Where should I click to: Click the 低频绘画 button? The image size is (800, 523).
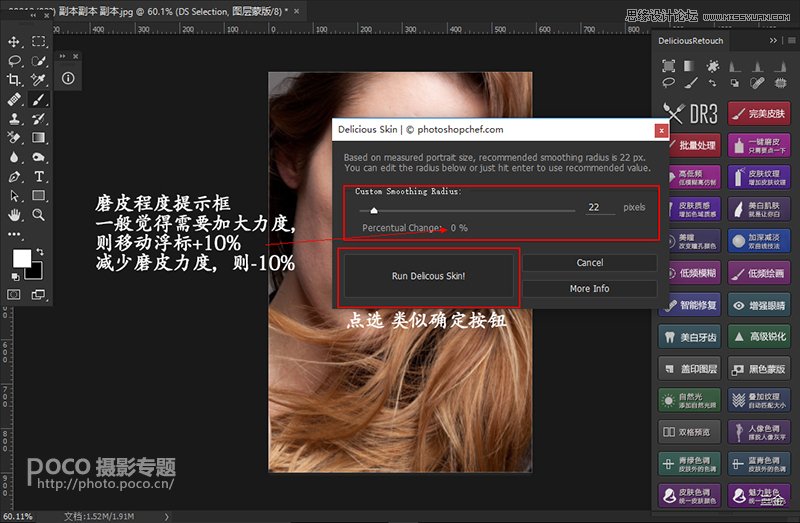759,273
